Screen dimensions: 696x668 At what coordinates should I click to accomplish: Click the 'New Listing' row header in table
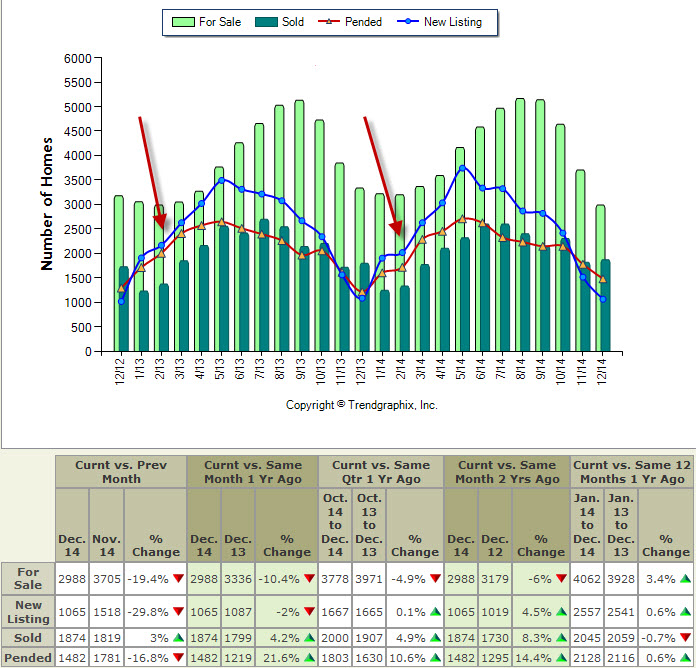pos(28,612)
